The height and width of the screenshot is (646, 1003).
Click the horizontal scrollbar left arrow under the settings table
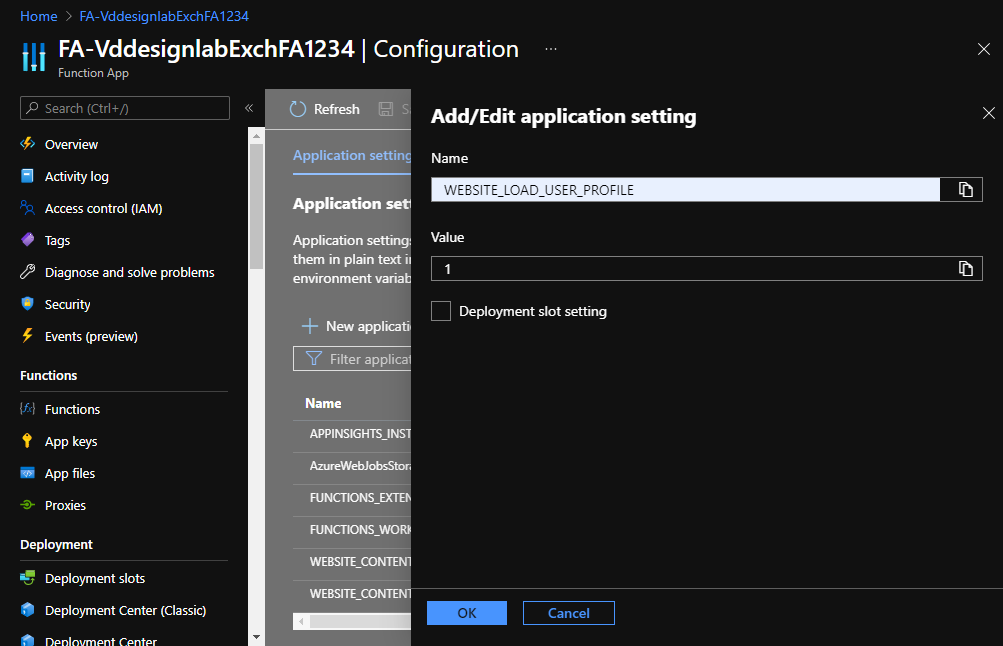click(301, 620)
